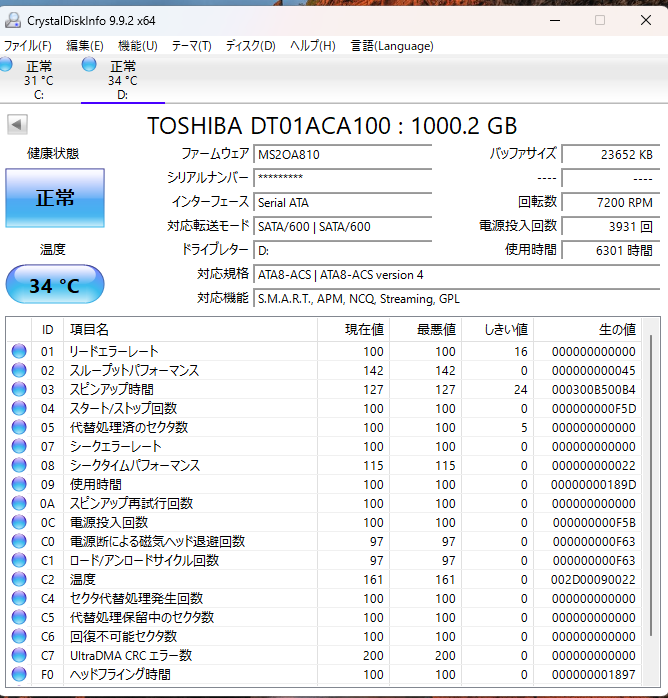Click status icon of row C4 セクタ代替処理発生回数

point(19,598)
